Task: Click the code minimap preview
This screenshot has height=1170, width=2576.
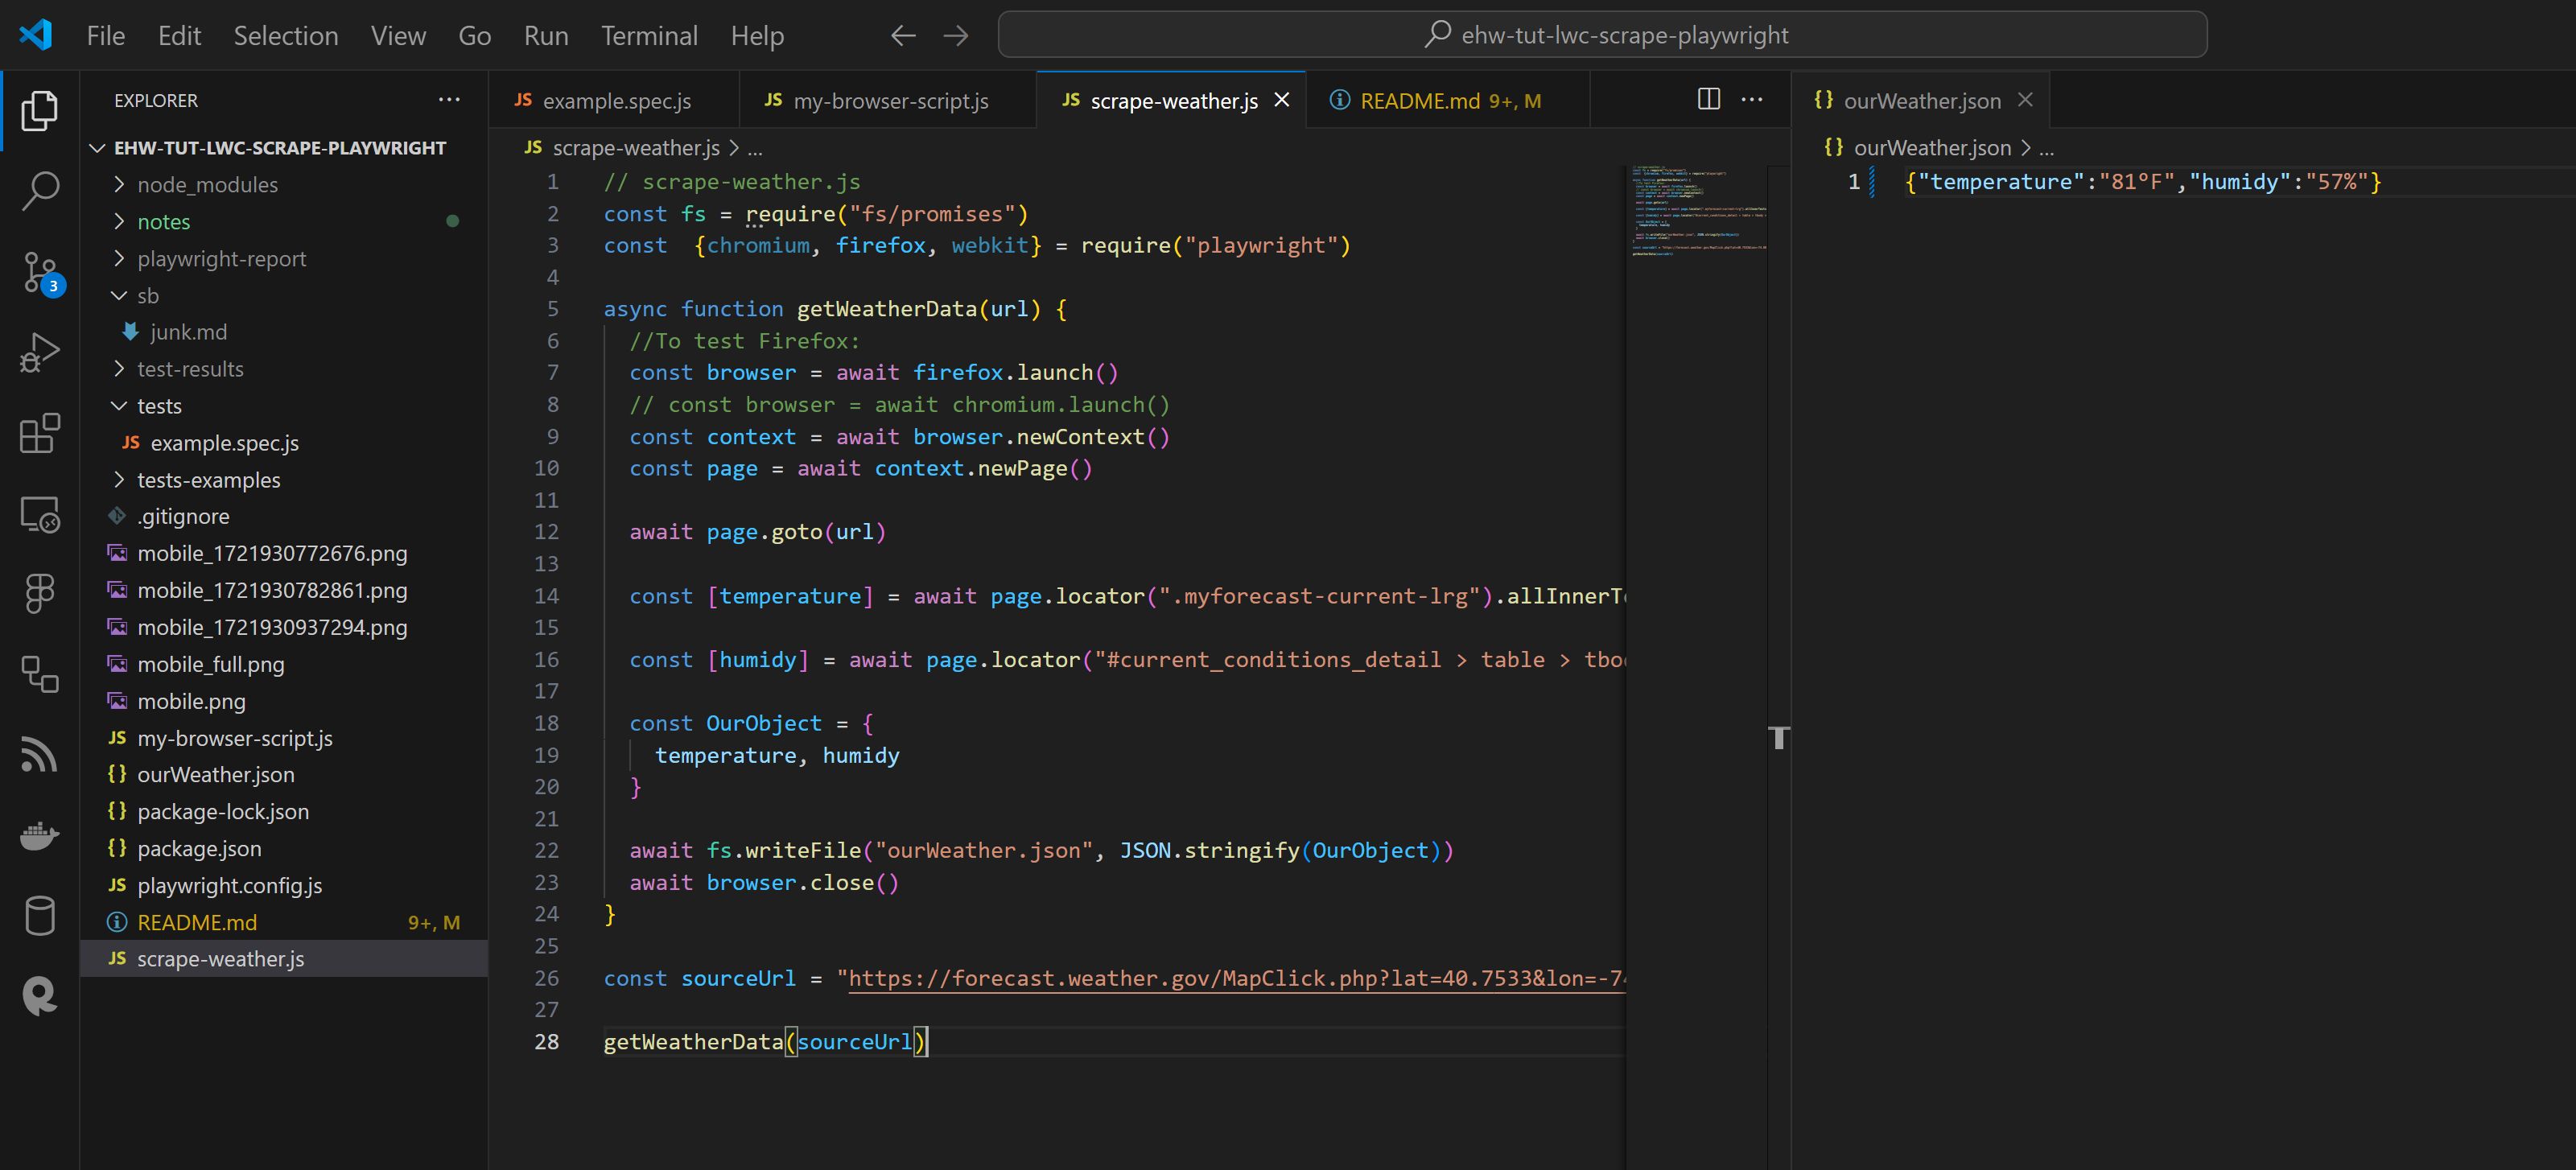Action: coord(1696,210)
